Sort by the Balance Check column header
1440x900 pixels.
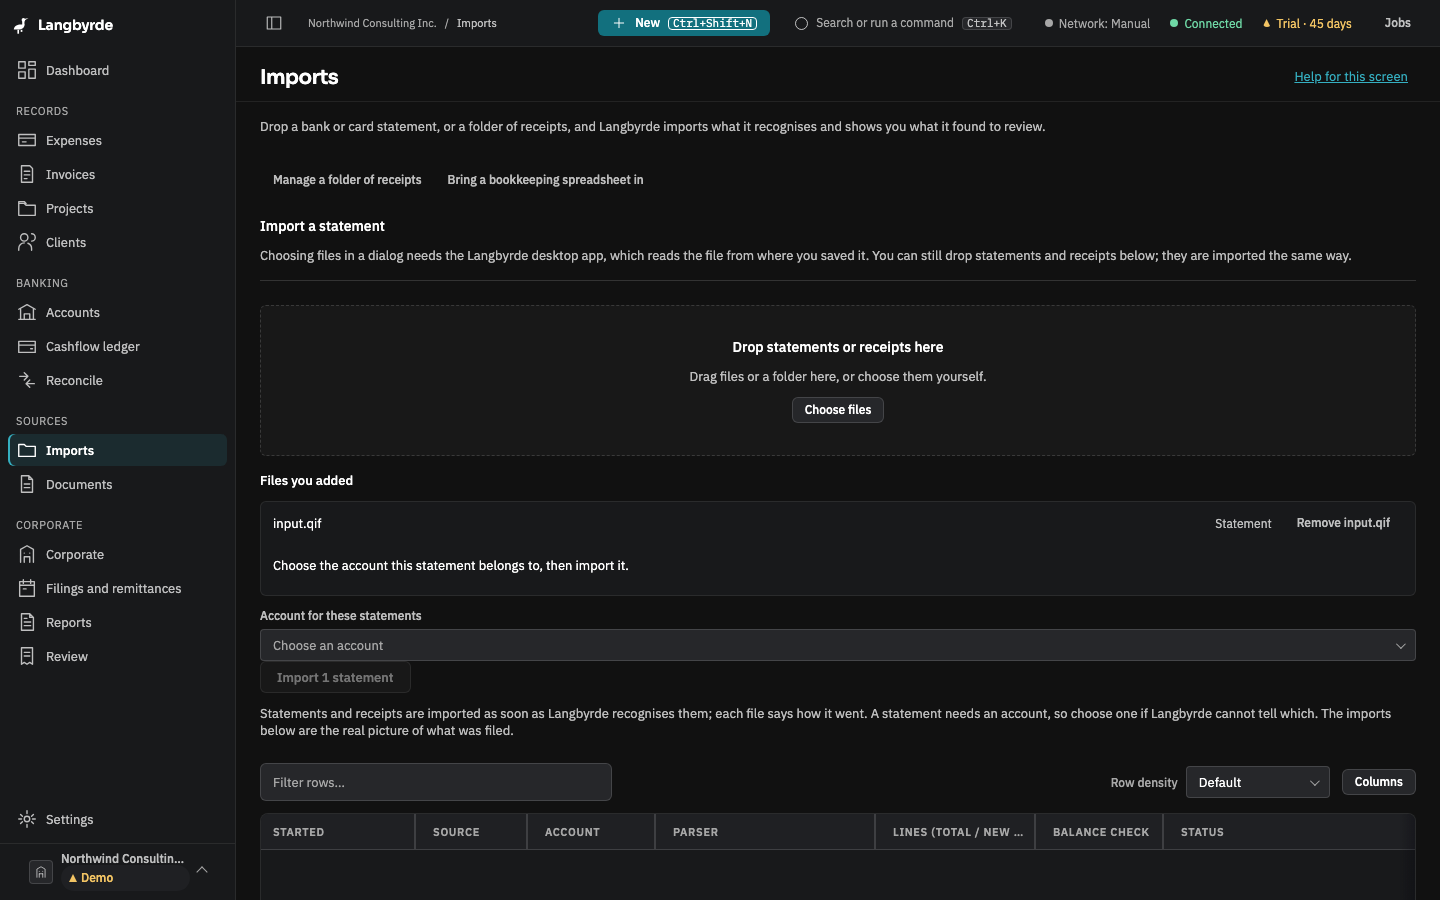point(1100,832)
